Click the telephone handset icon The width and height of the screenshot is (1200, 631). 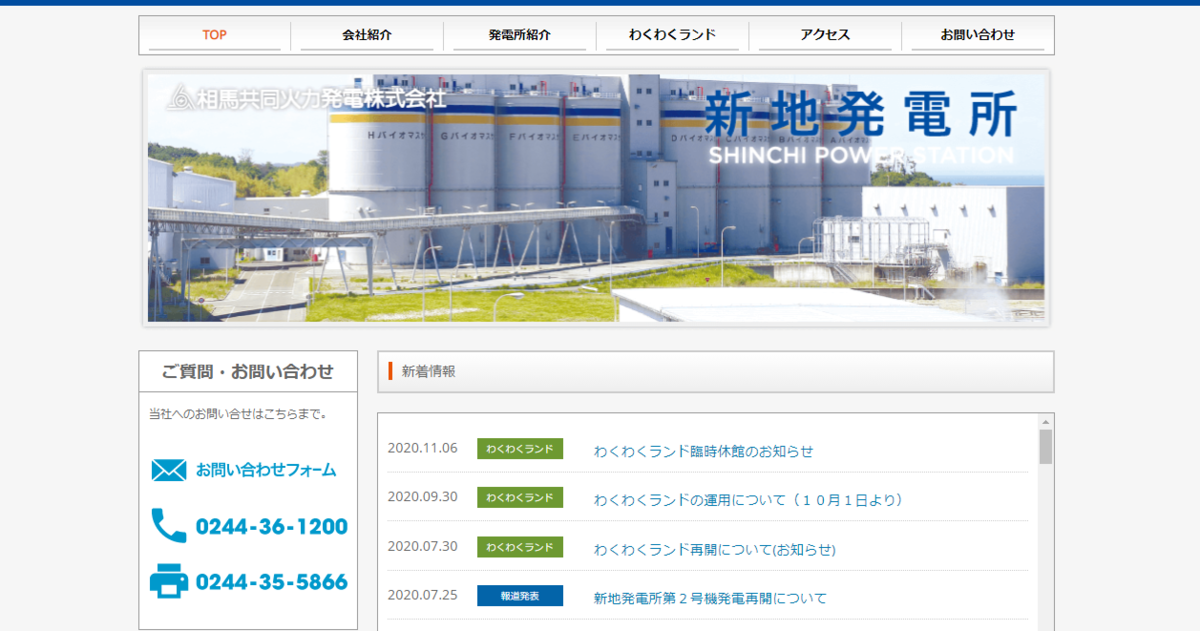[x=168, y=526]
